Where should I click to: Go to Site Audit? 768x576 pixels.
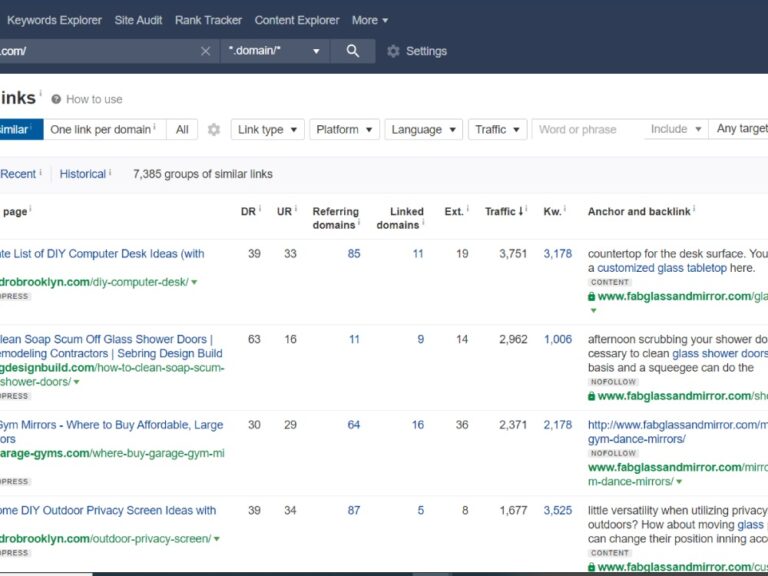(138, 20)
